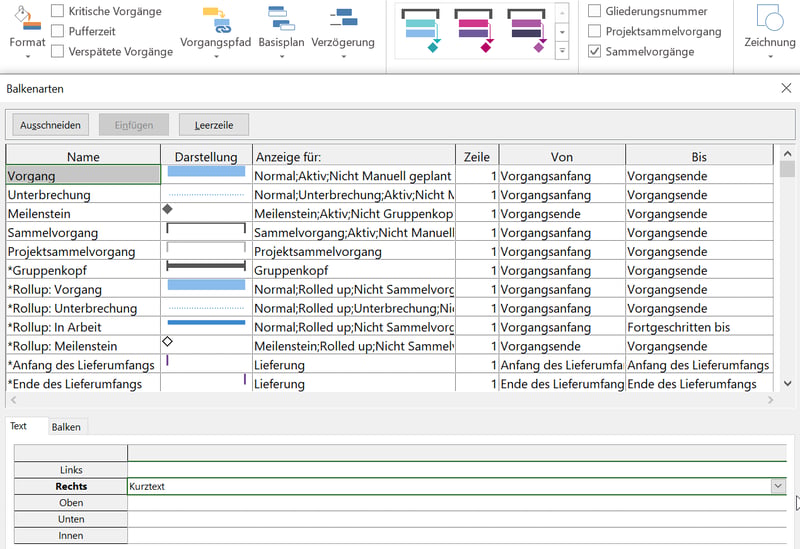Uncheck the Sammelvorgänge checkbox
Screen dimensions: 800x549
click(x=594, y=52)
